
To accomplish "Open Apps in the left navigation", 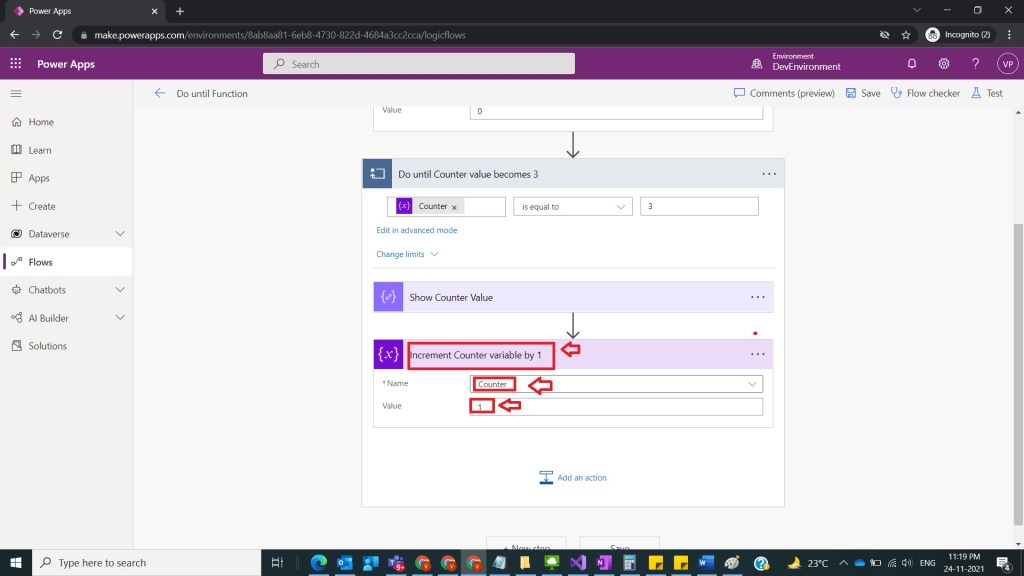I will click(x=39, y=178).
